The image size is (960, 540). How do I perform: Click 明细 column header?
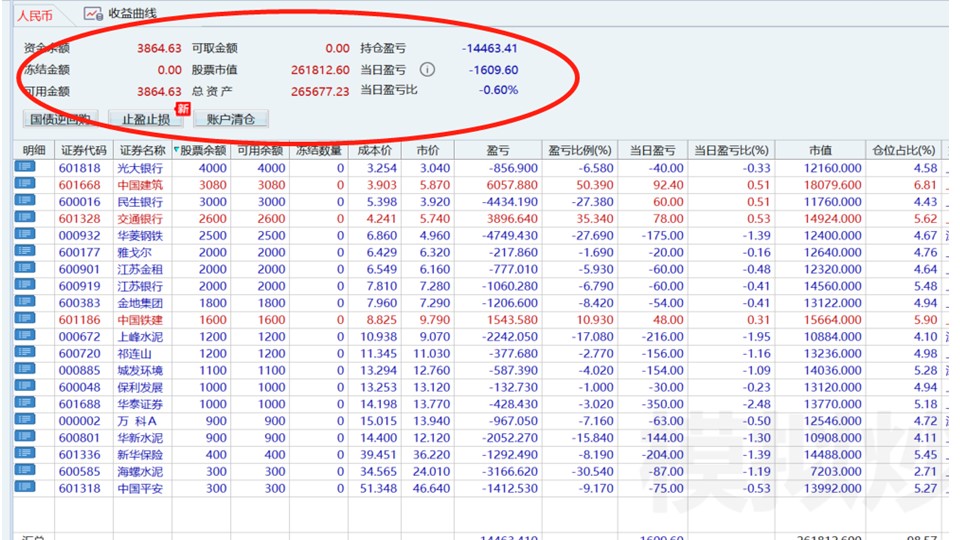coord(34,150)
